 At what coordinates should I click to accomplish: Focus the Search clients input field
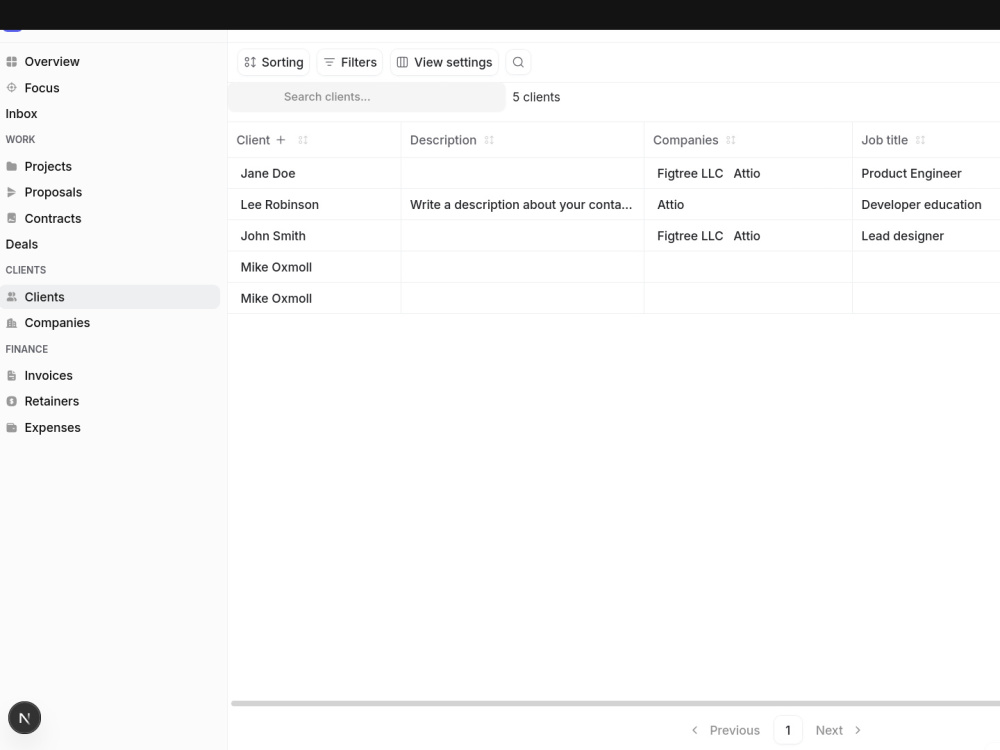point(367,97)
